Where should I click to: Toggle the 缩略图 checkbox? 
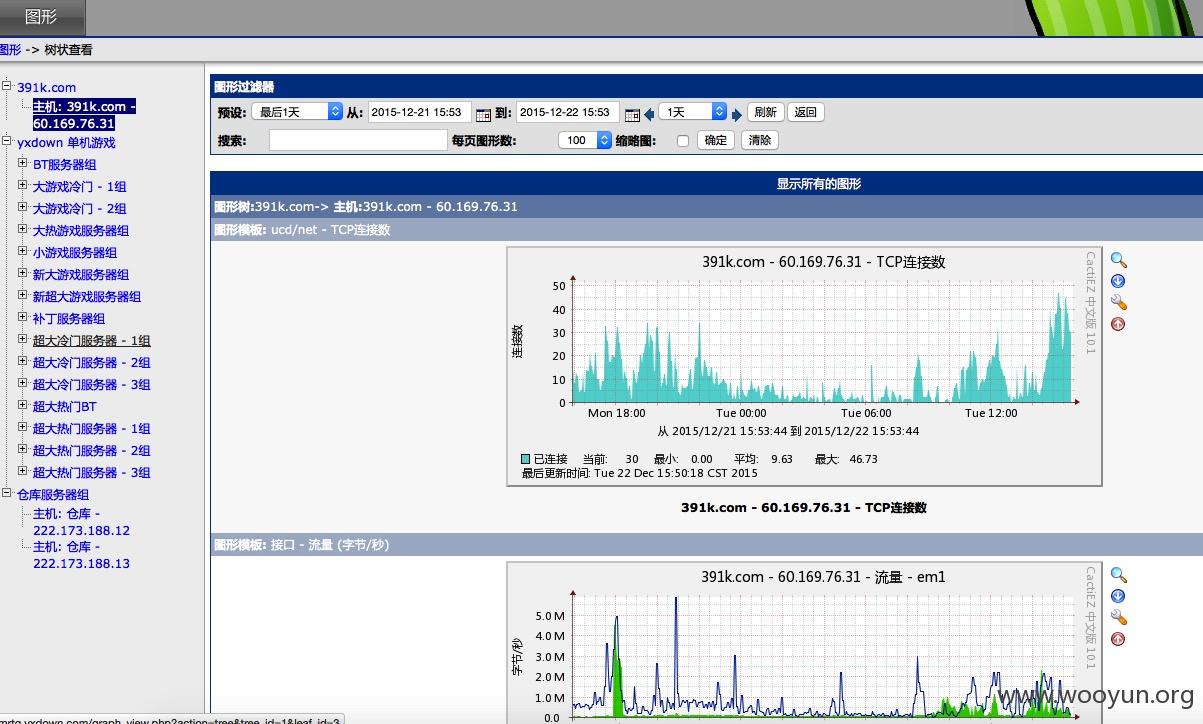(683, 141)
